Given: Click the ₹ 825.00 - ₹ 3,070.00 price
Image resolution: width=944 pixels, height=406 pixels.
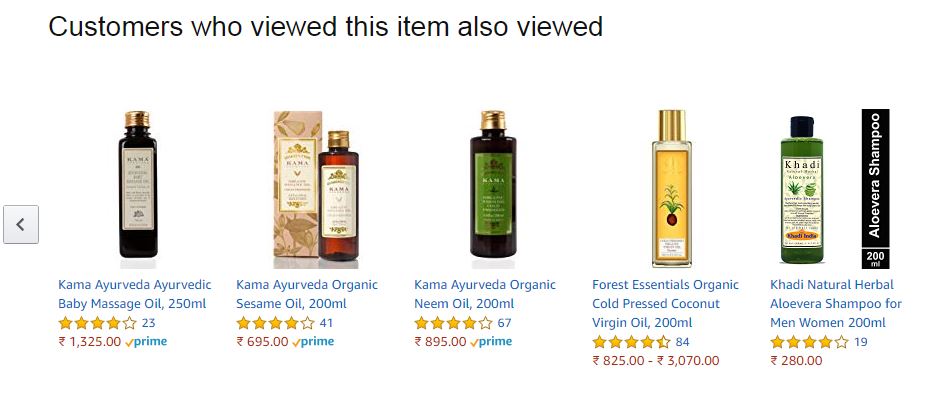Looking at the screenshot, I should click(x=656, y=361).
